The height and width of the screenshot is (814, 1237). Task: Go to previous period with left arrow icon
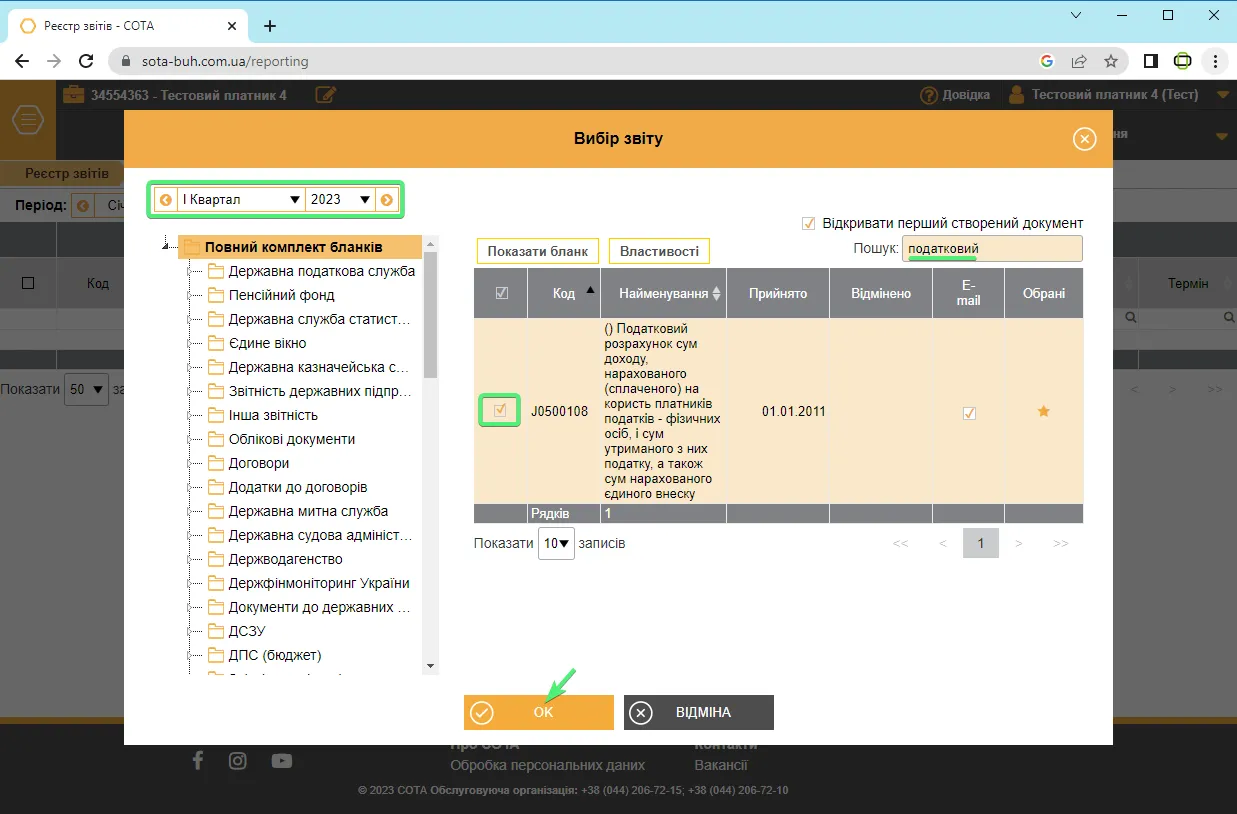coord(166,200)
